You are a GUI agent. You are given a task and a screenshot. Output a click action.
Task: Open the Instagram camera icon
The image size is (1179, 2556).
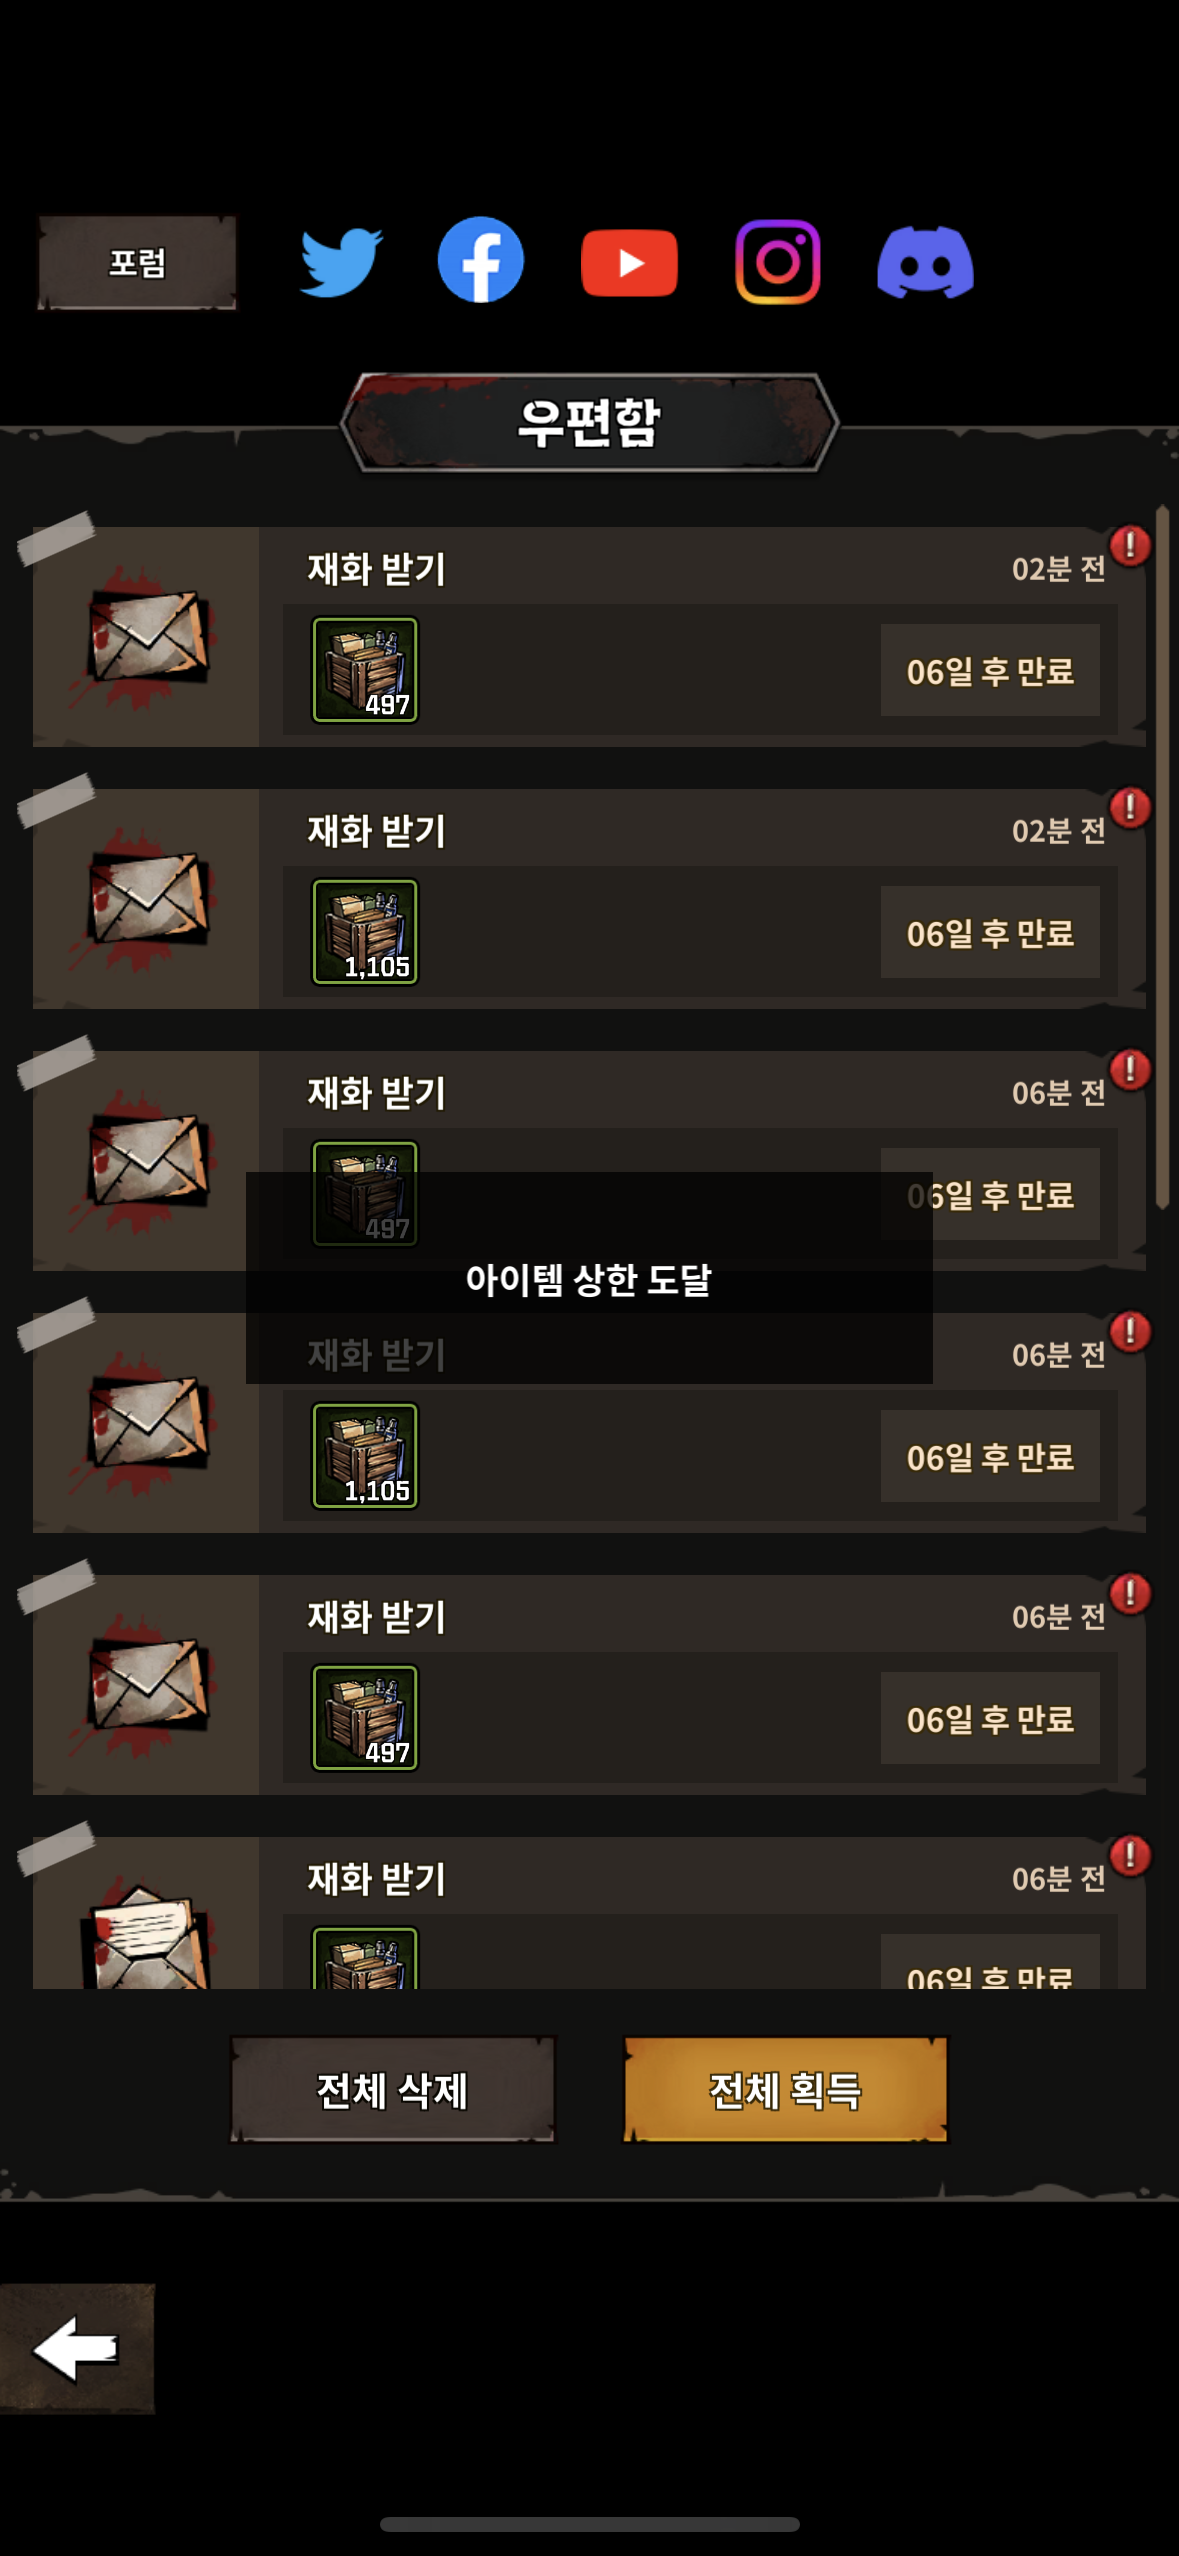pyautogui.click(x=778, y=262)
